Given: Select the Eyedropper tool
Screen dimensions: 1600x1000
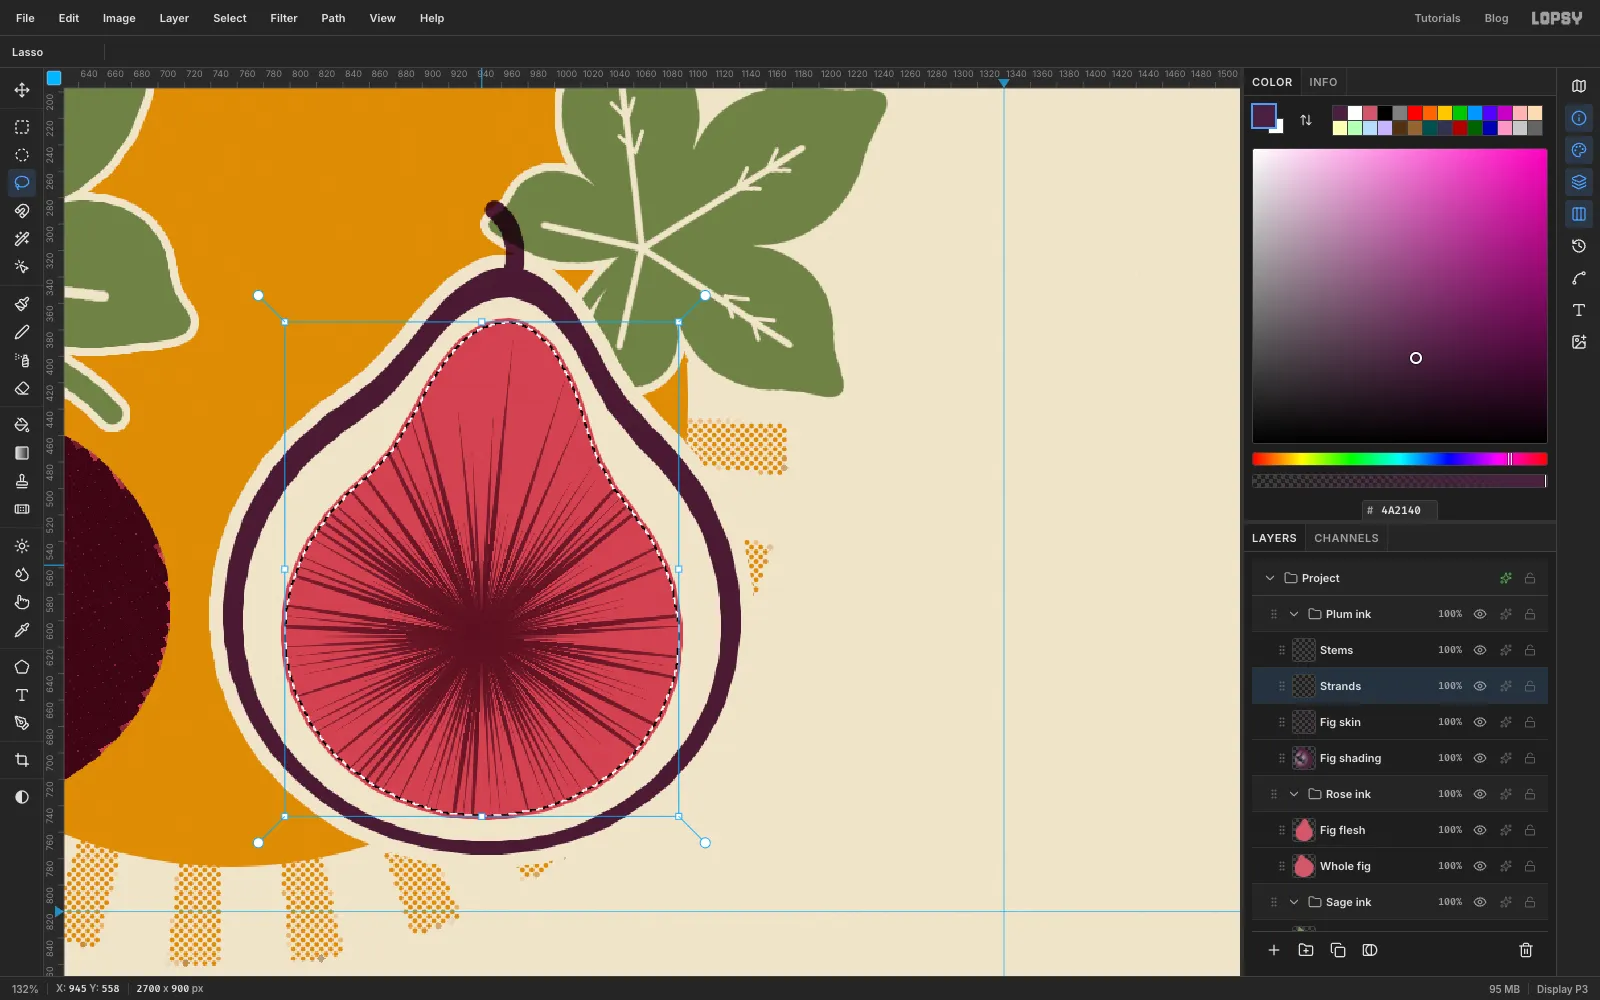Looking at the screenshot, I should 22,630.
